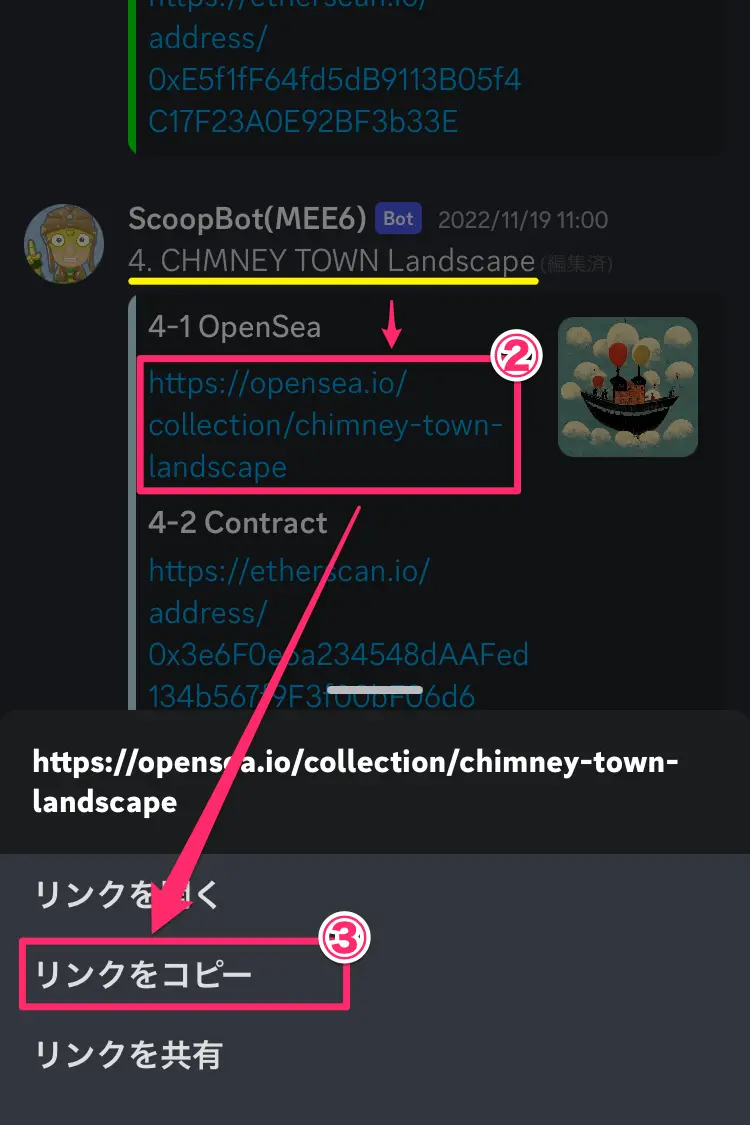Screen dimensions: 750x1125
Task: Tap the bold URL header in the bottom sheet
Action: (355, 782)
